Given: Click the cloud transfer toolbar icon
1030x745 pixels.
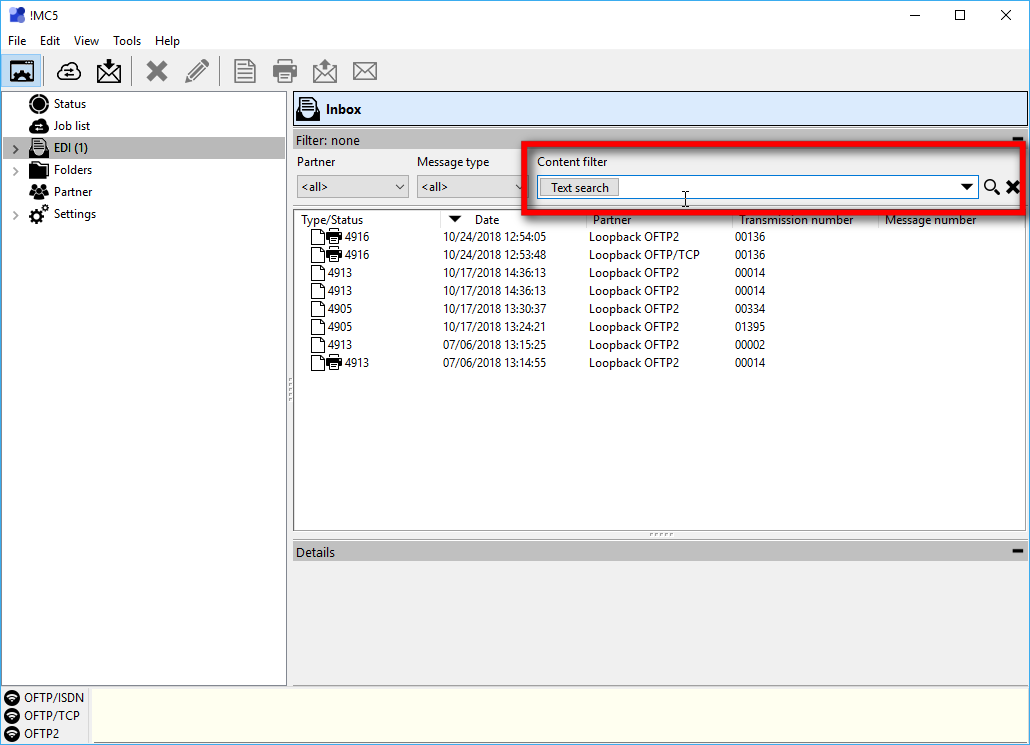Looking at the screenshot, I should 68,71.
